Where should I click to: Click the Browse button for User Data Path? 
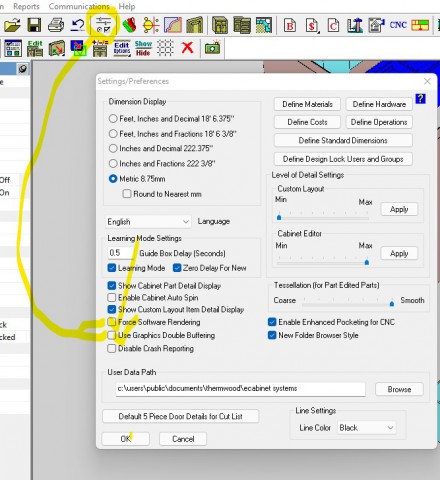(x=399, y=389)
